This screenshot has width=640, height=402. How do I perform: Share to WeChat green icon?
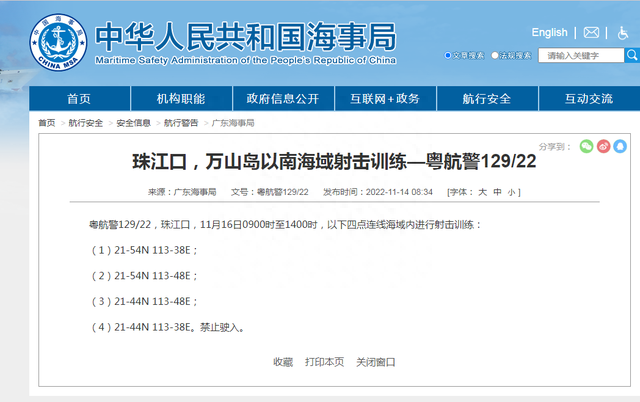(x=587, y=146)
